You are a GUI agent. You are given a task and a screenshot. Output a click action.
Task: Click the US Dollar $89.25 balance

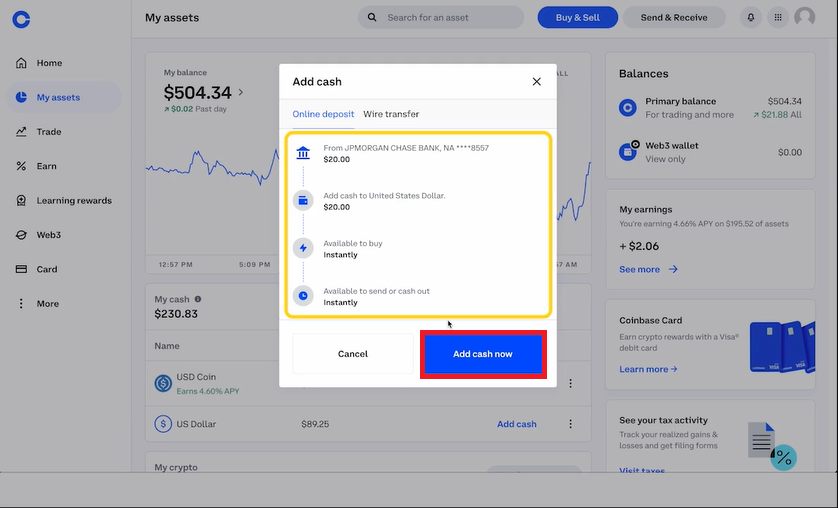pyautogui.click(x=315, y=424)
